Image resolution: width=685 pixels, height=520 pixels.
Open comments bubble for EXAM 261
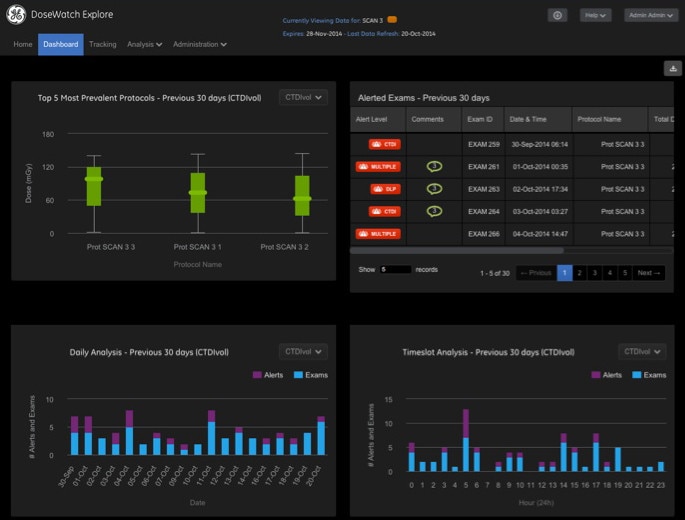pyautogui.click(x=434, y=166)
